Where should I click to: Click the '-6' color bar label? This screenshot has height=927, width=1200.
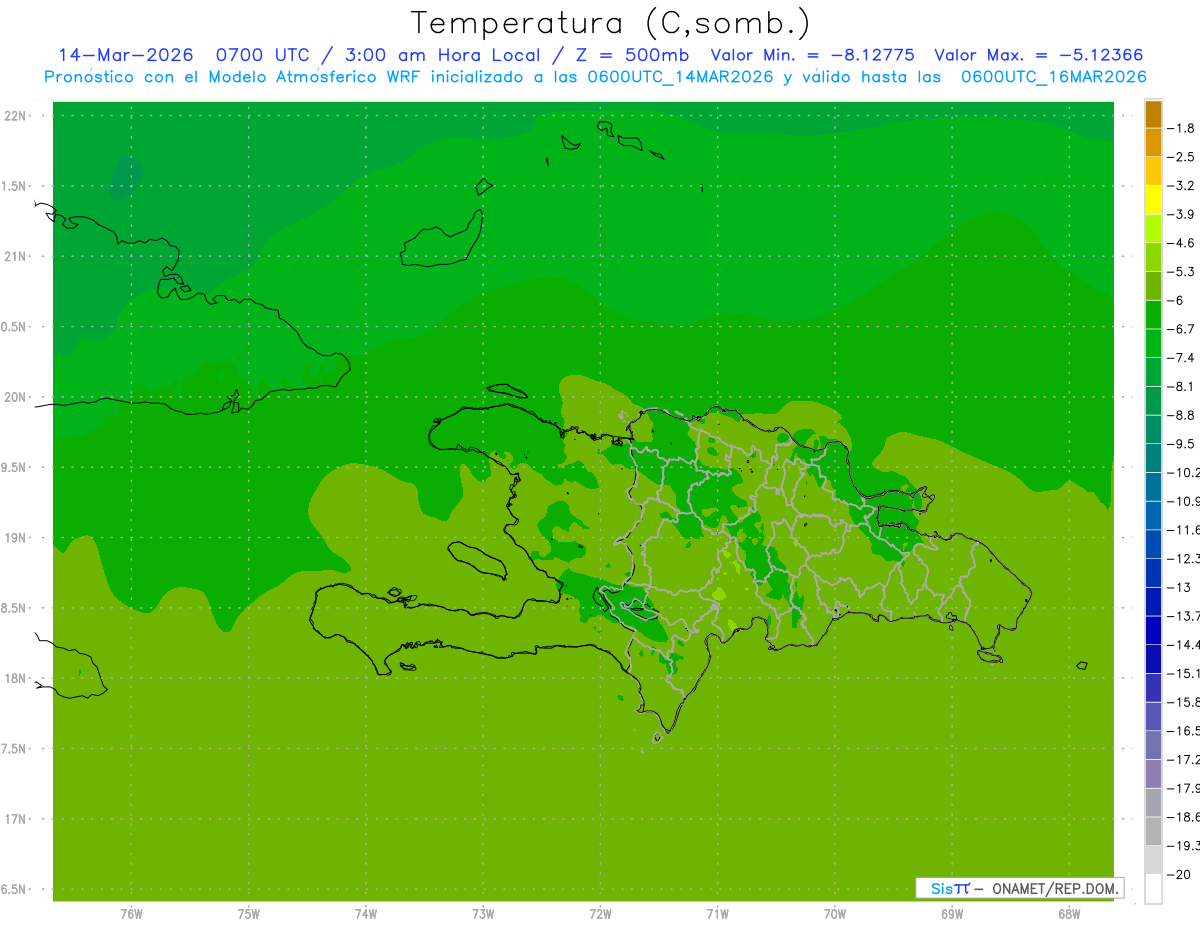[1177, 300]
